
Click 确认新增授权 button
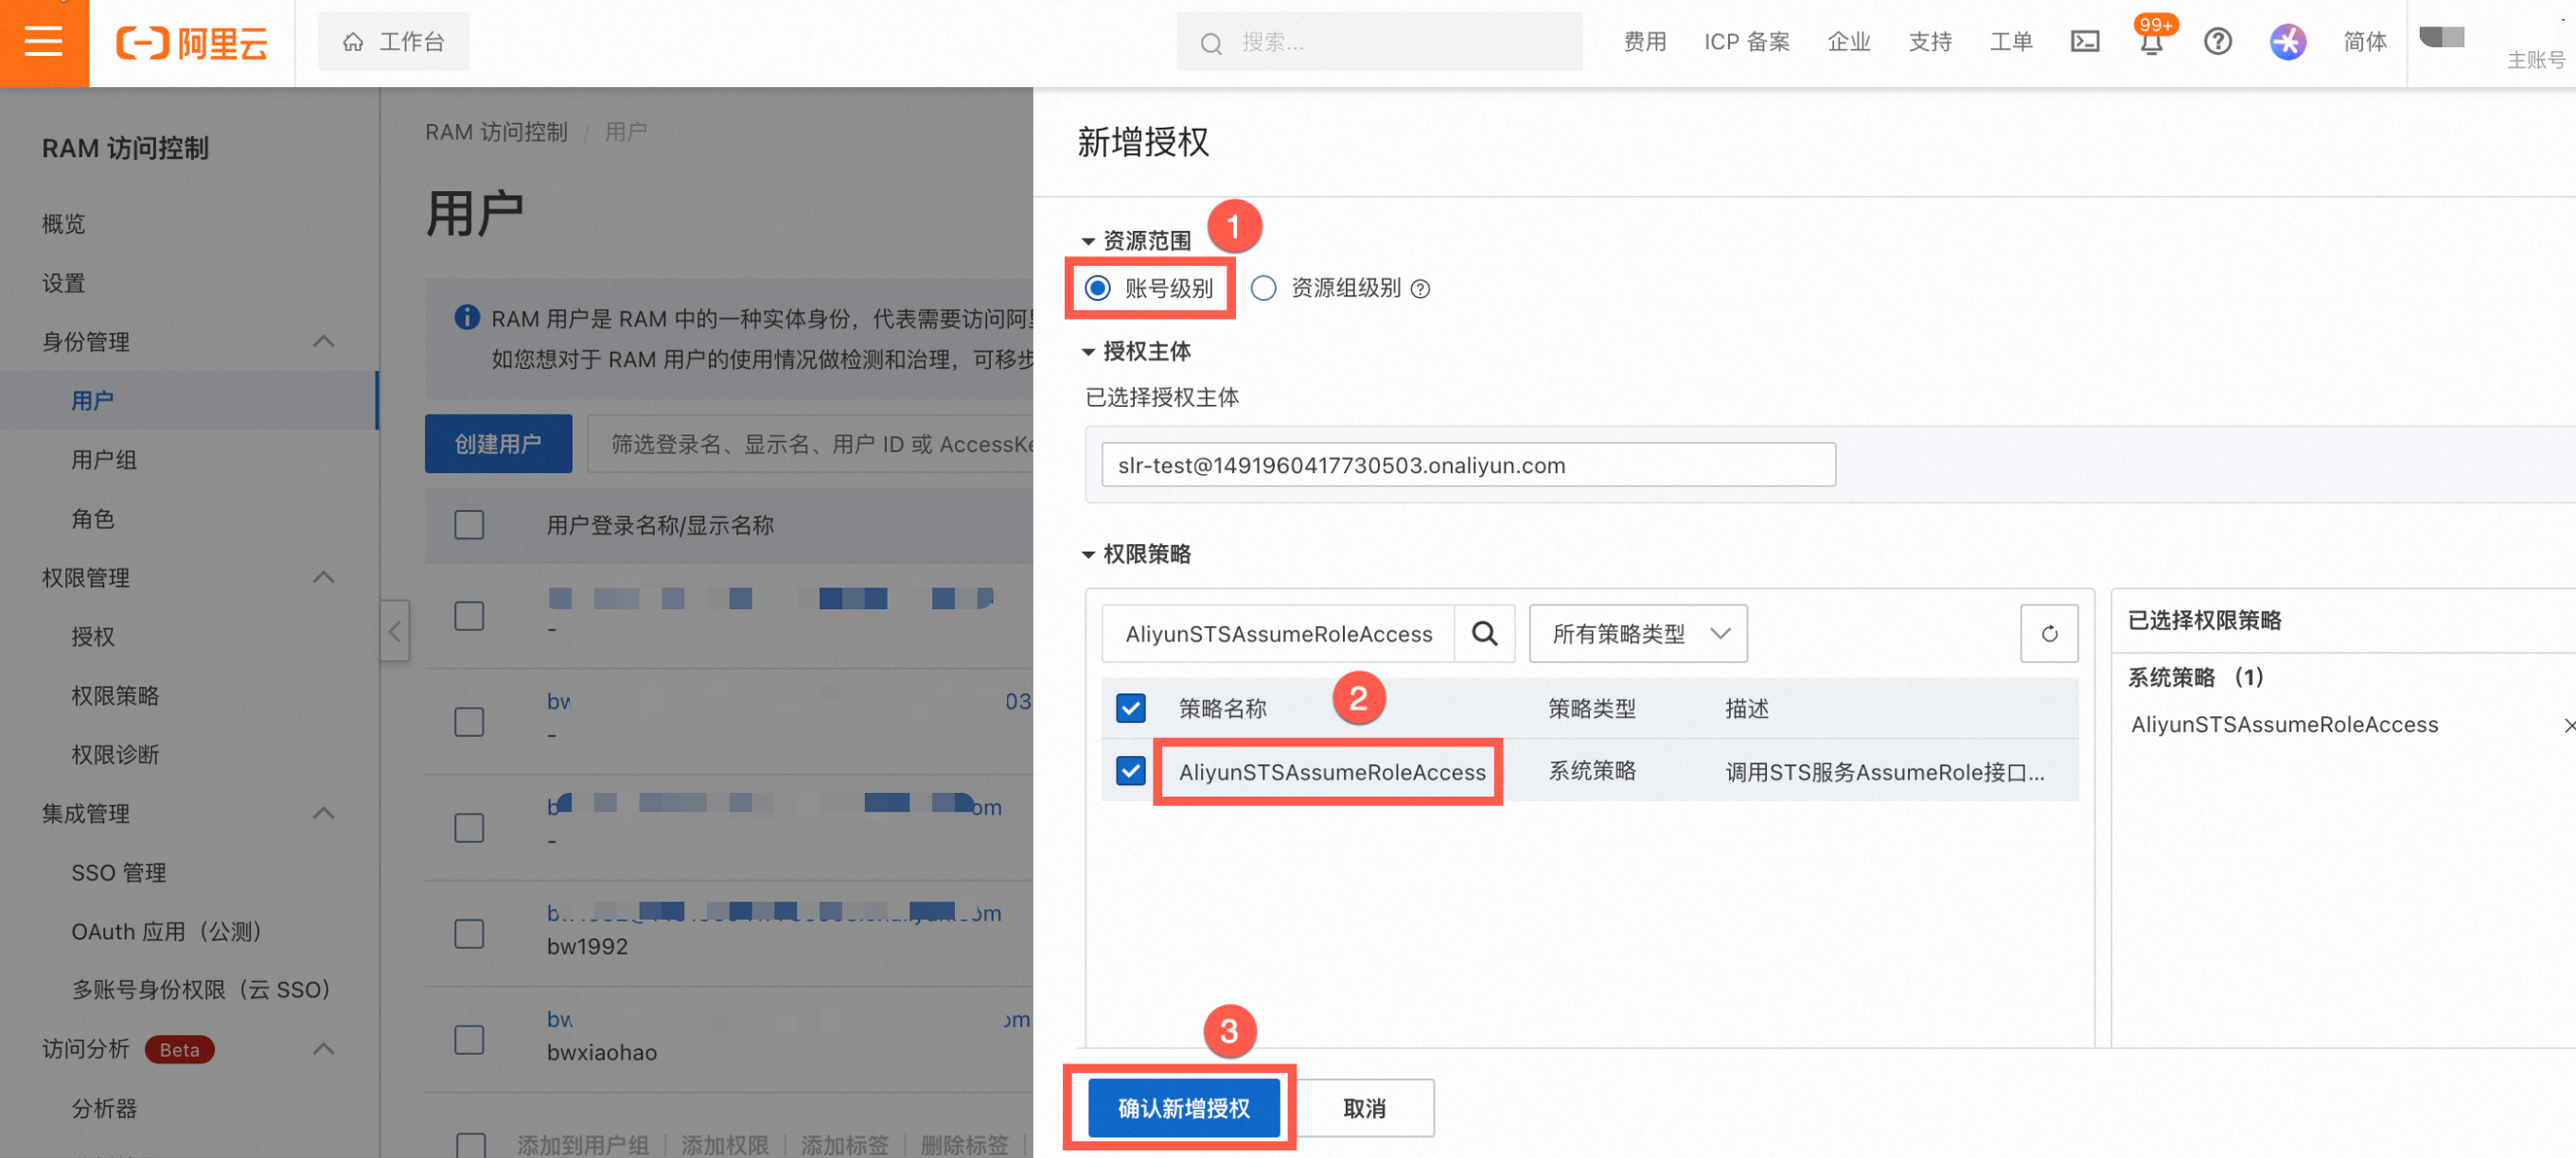coord(1183,1108)
